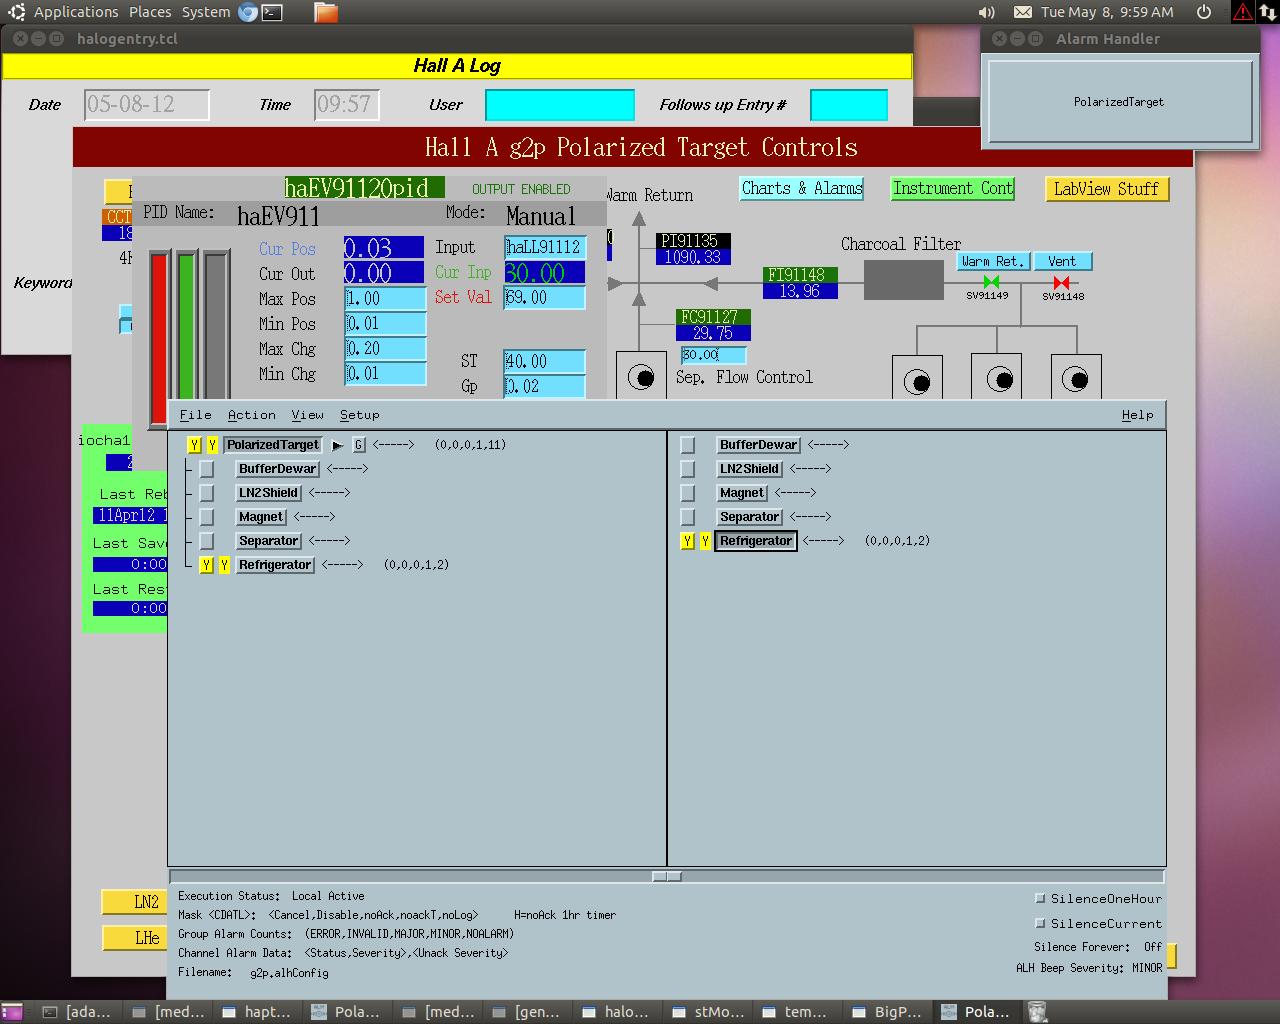
Task: Click the Max Pos 1.00 field
Action: (385, 298)
